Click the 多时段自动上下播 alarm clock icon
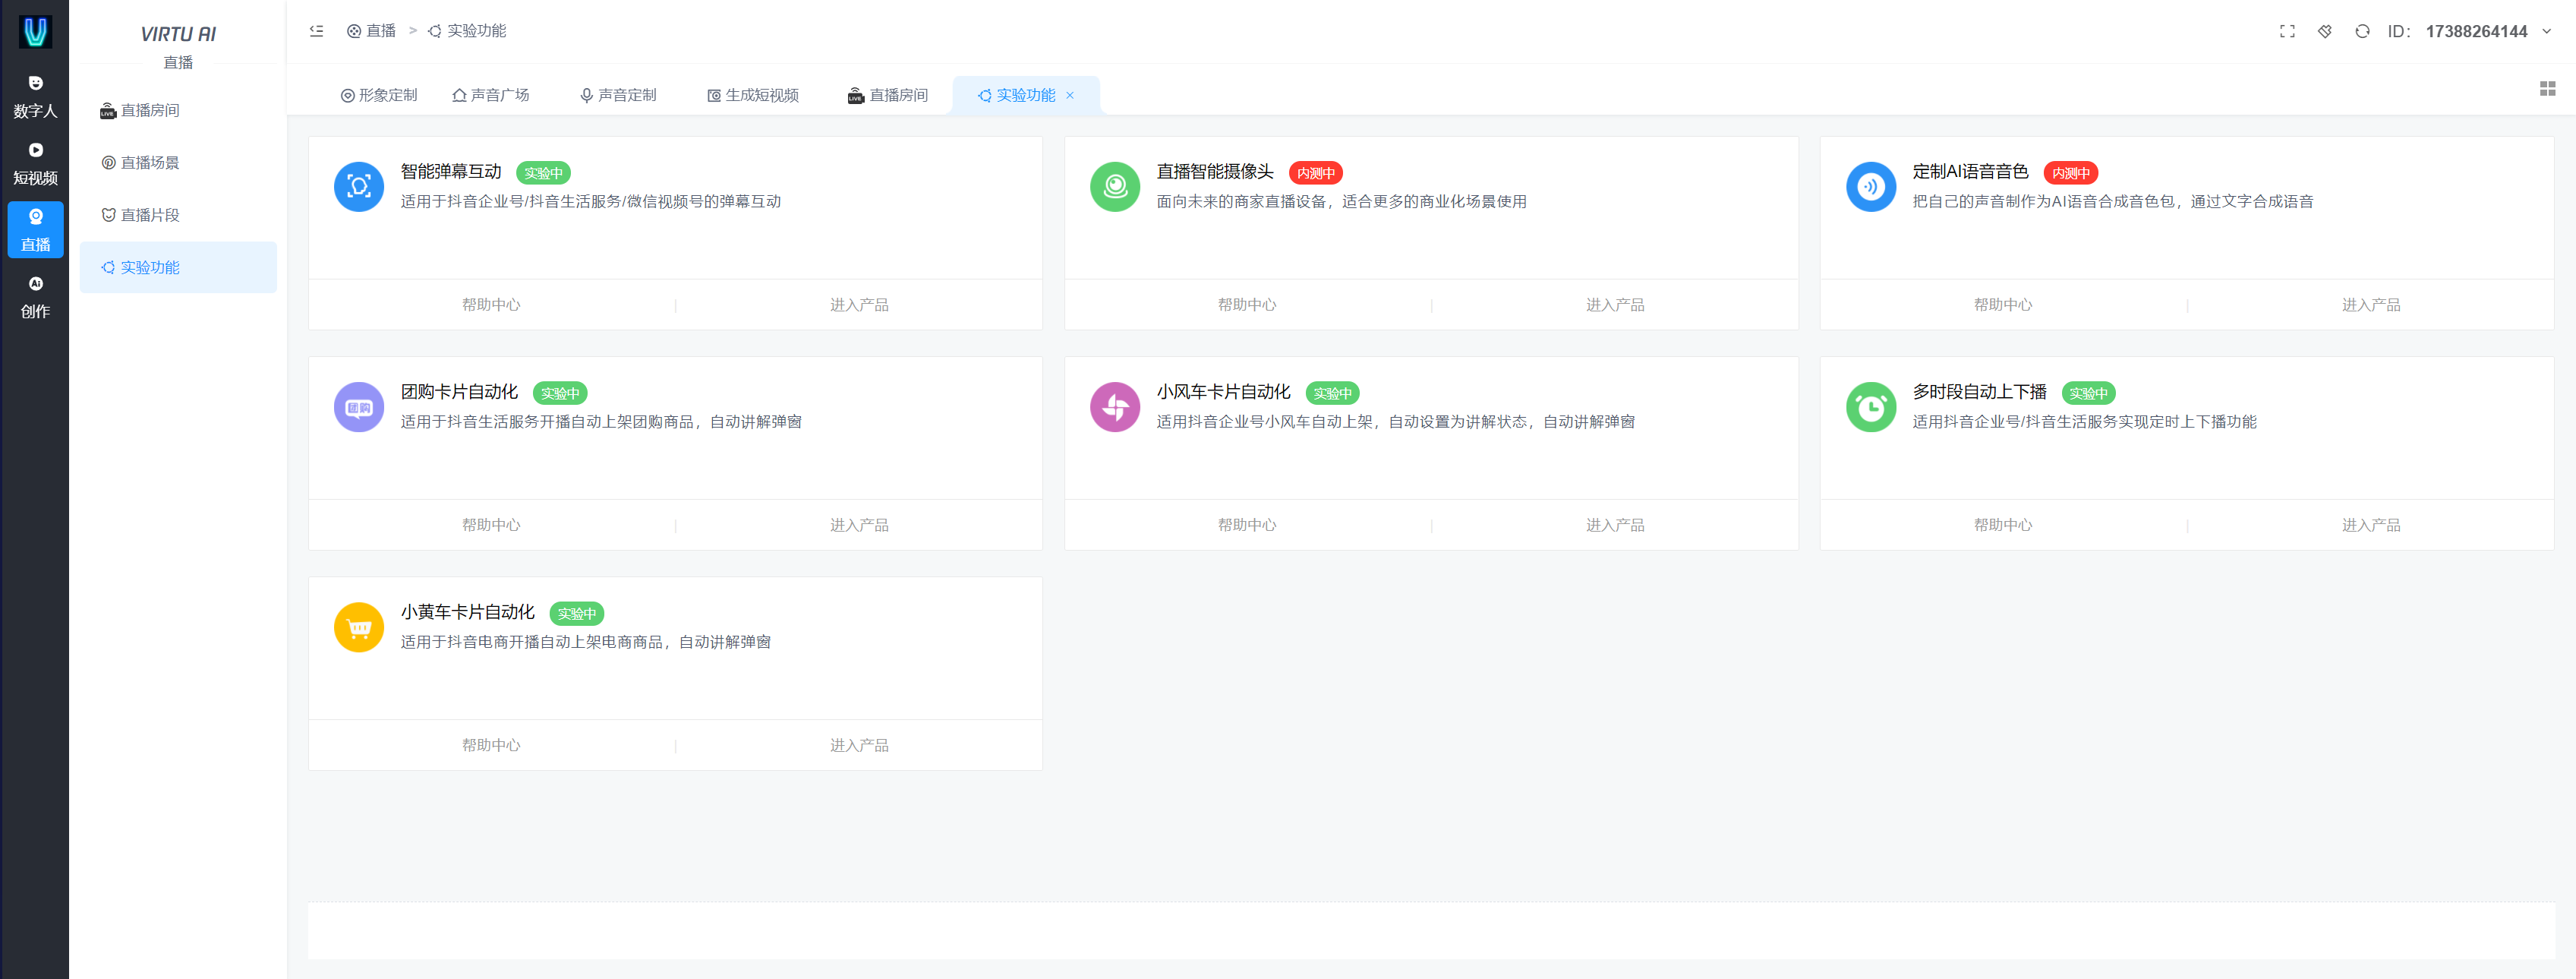 point(1871,407)
